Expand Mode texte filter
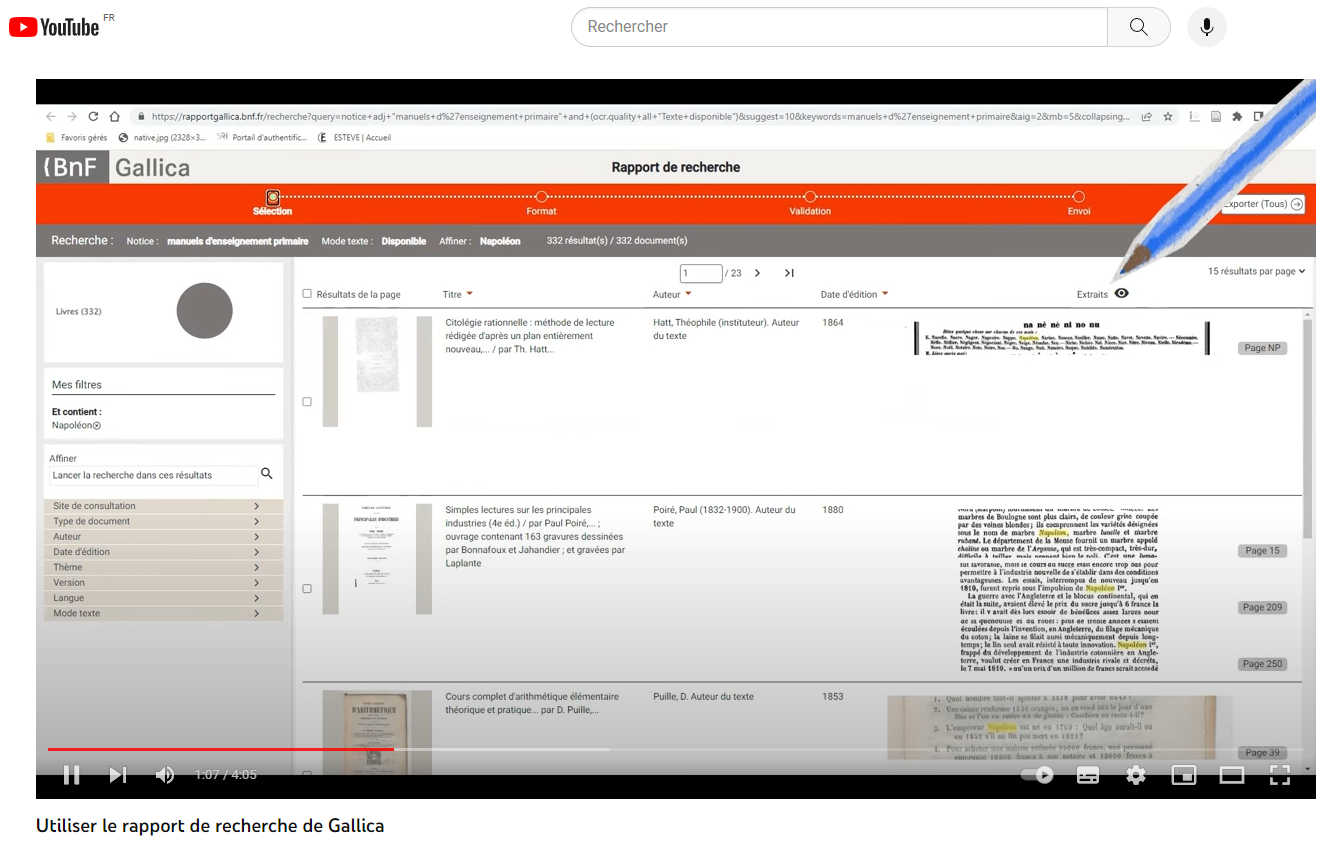This screenshot has width=1339, height=843. tap(163, 613)
